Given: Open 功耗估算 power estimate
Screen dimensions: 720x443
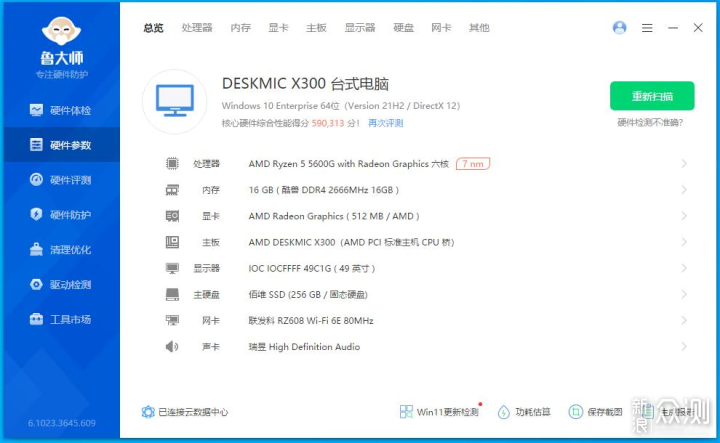Looking at the screenshot, I should pos(524,412).
